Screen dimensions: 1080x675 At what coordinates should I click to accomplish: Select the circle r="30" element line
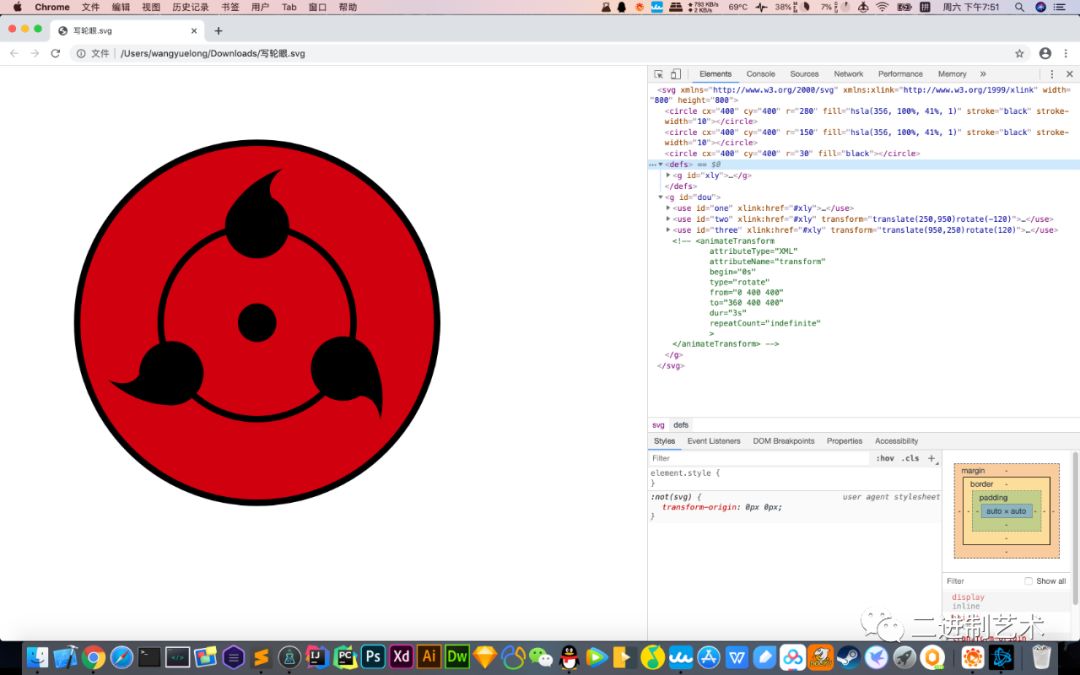(792, 154)
